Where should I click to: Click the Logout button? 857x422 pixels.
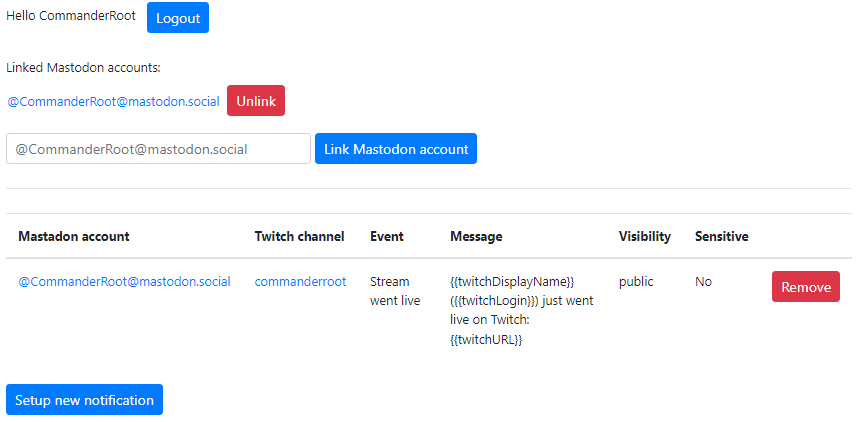178,17
